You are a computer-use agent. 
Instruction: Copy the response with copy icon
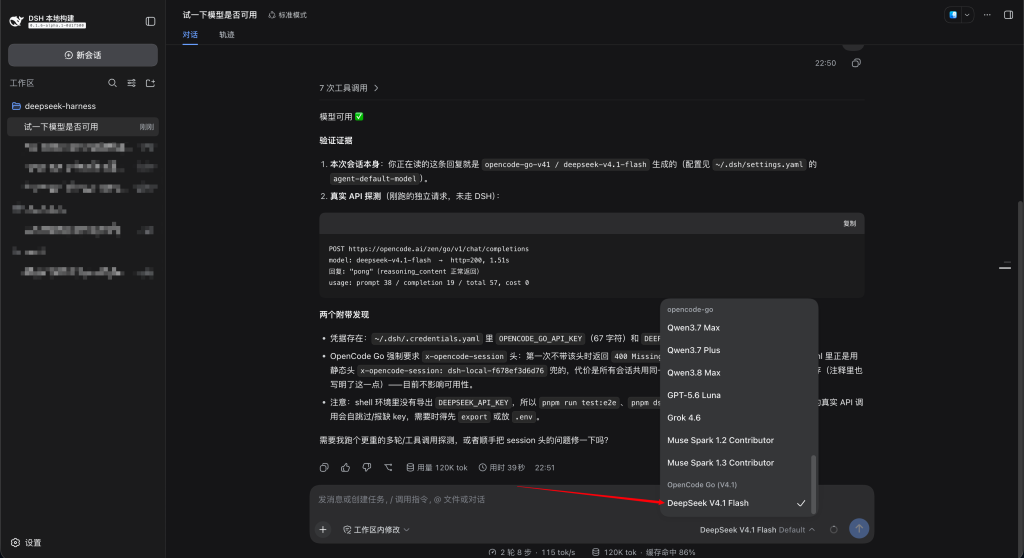(x=324, y=467)
